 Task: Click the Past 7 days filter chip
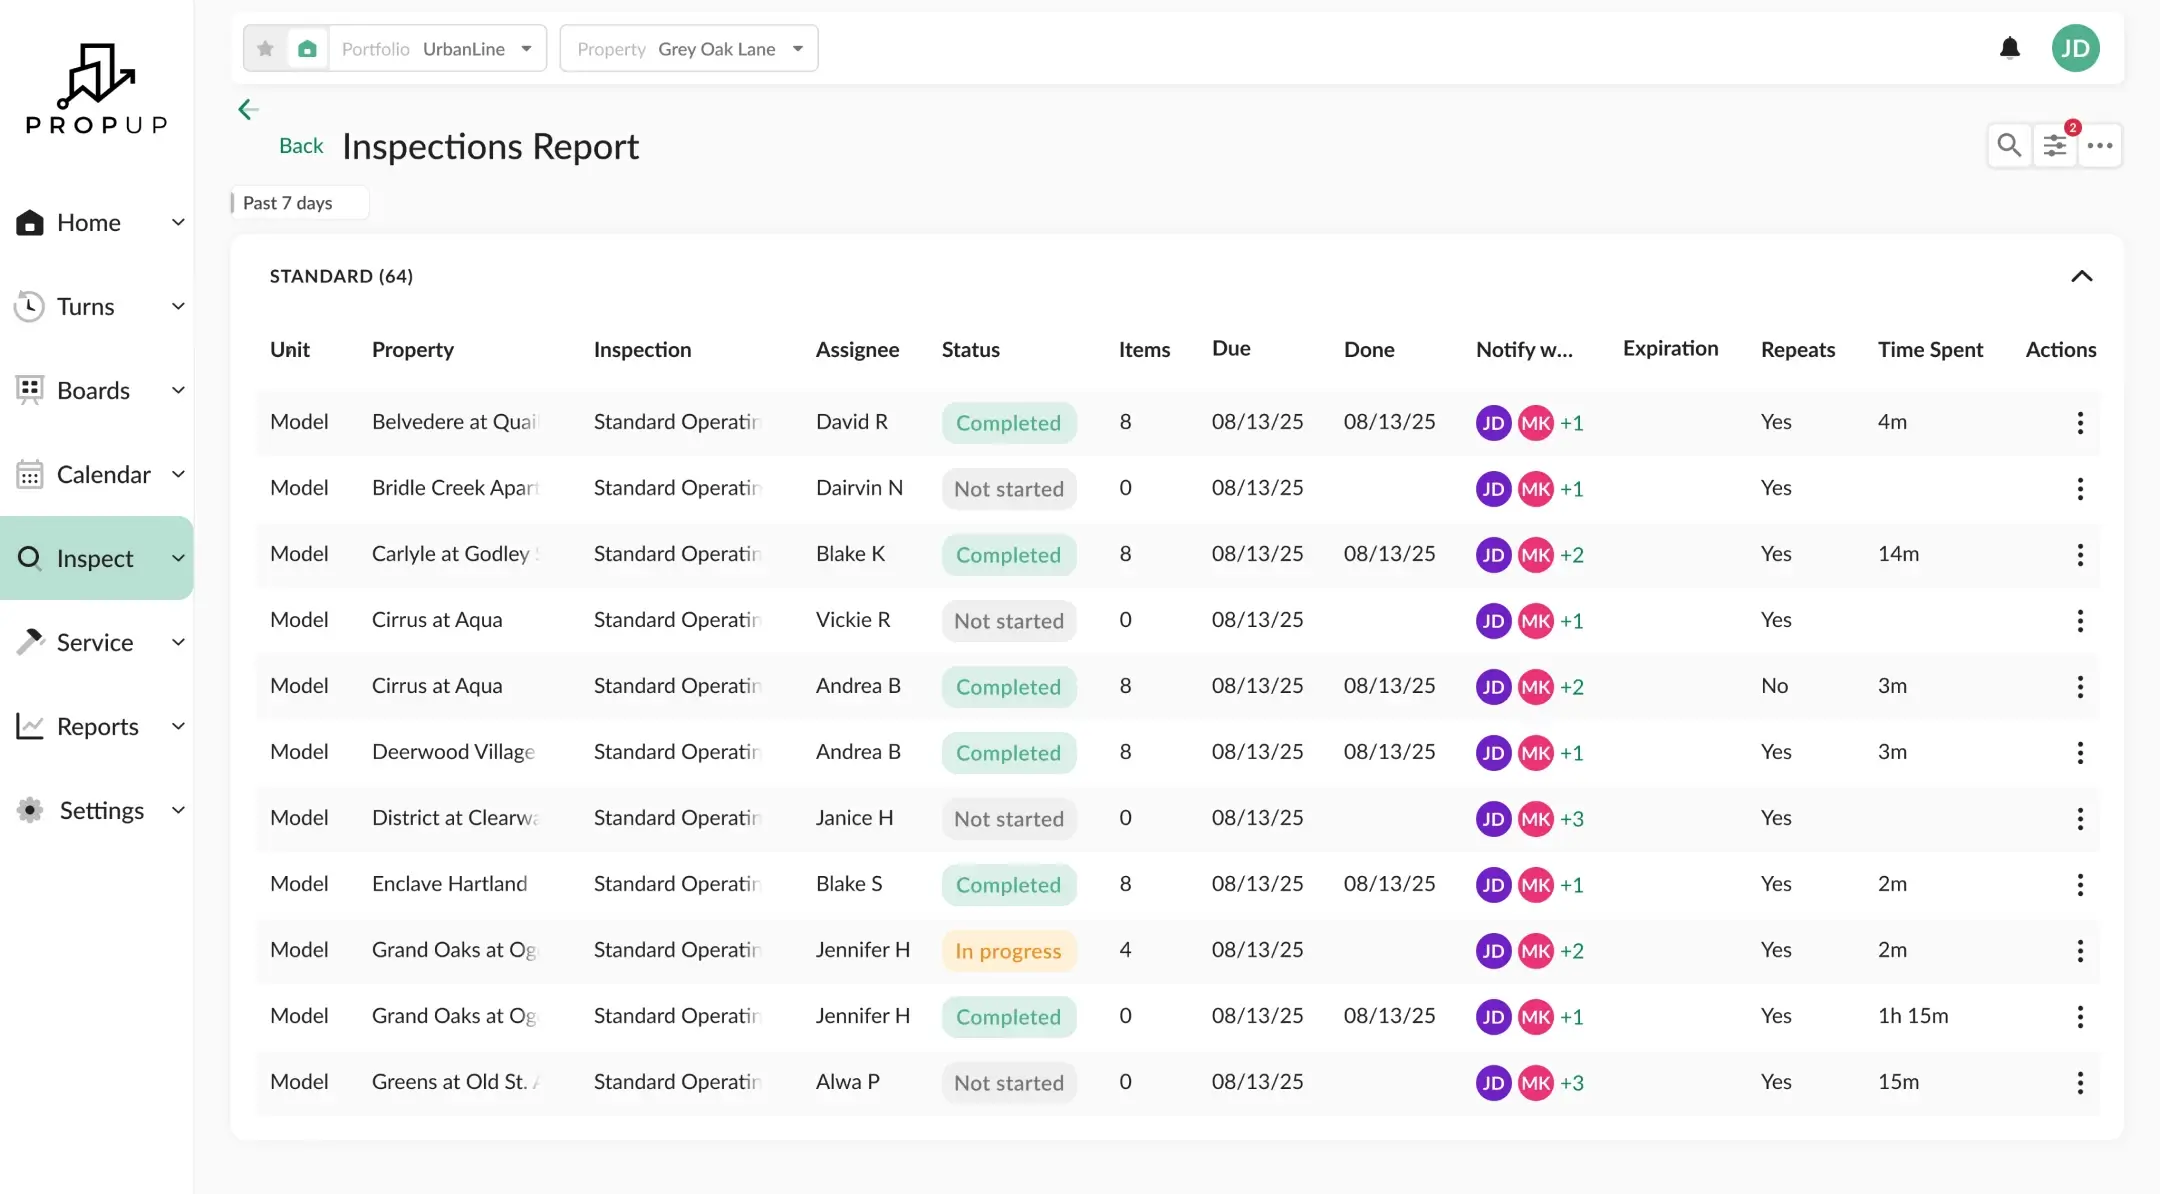pyautogui.click(x=288, y=203)
